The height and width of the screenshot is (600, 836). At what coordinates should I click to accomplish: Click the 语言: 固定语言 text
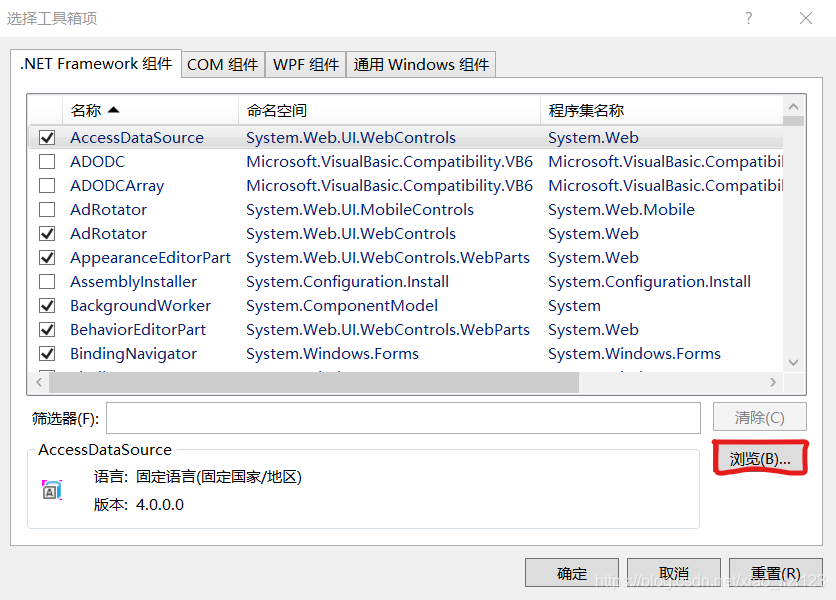pyautogui.click(x=198, y=477)
